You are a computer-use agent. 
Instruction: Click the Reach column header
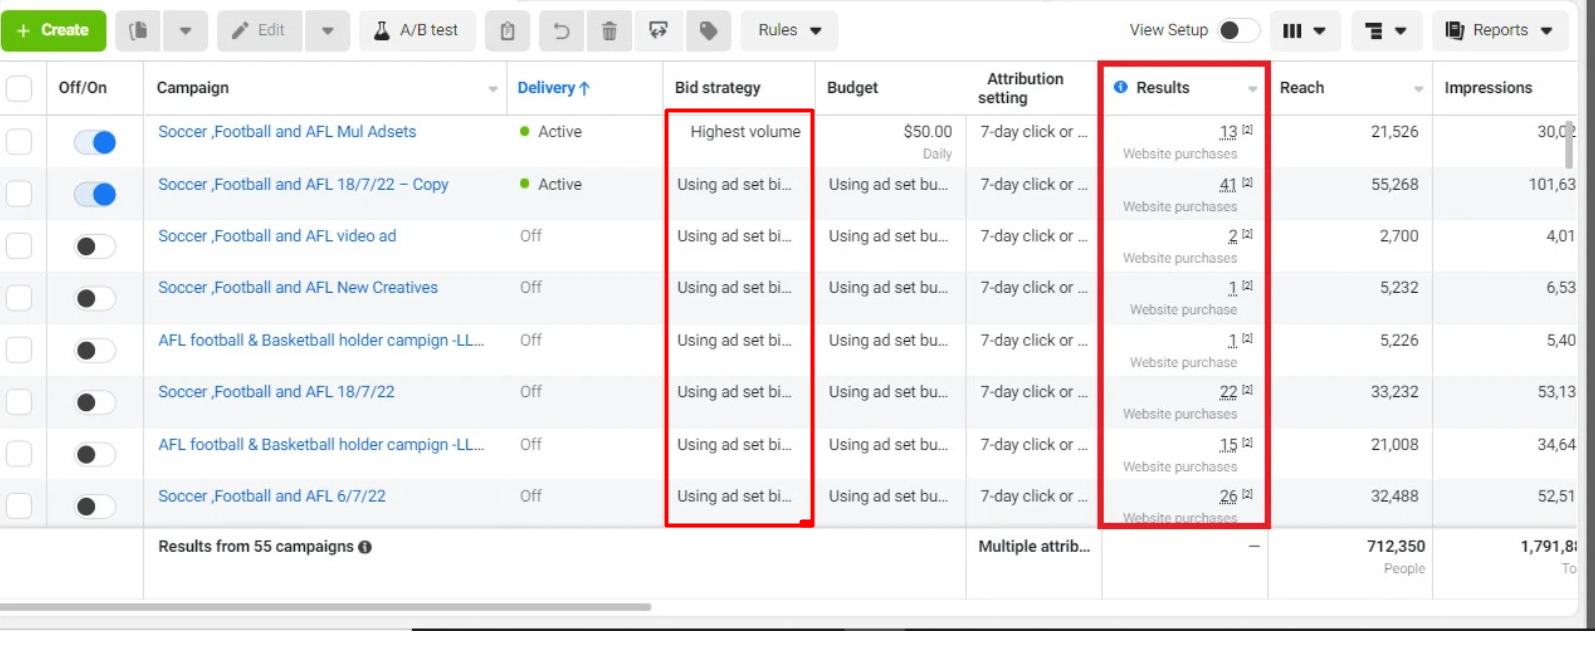[x=1301, y=88]
